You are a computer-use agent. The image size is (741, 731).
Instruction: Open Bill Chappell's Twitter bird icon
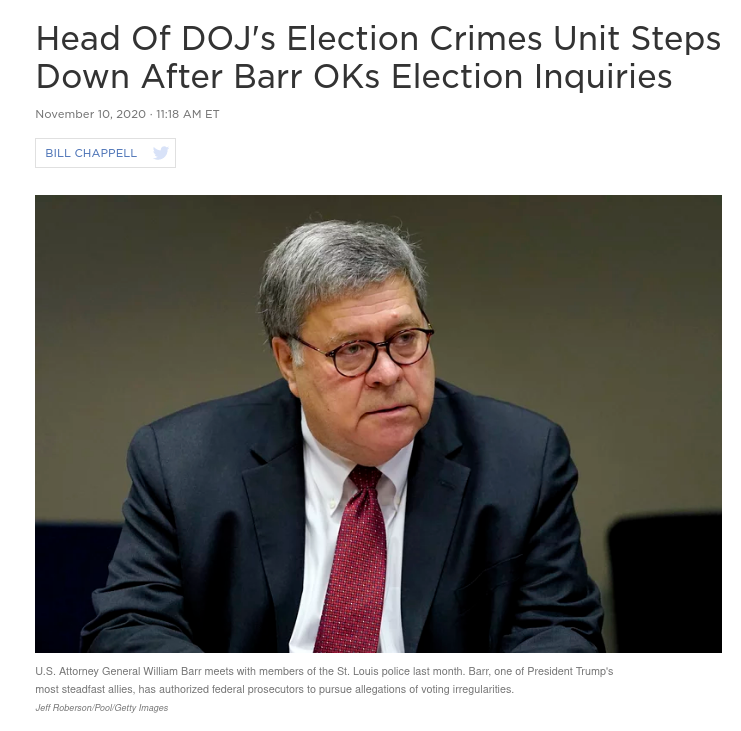161,153
